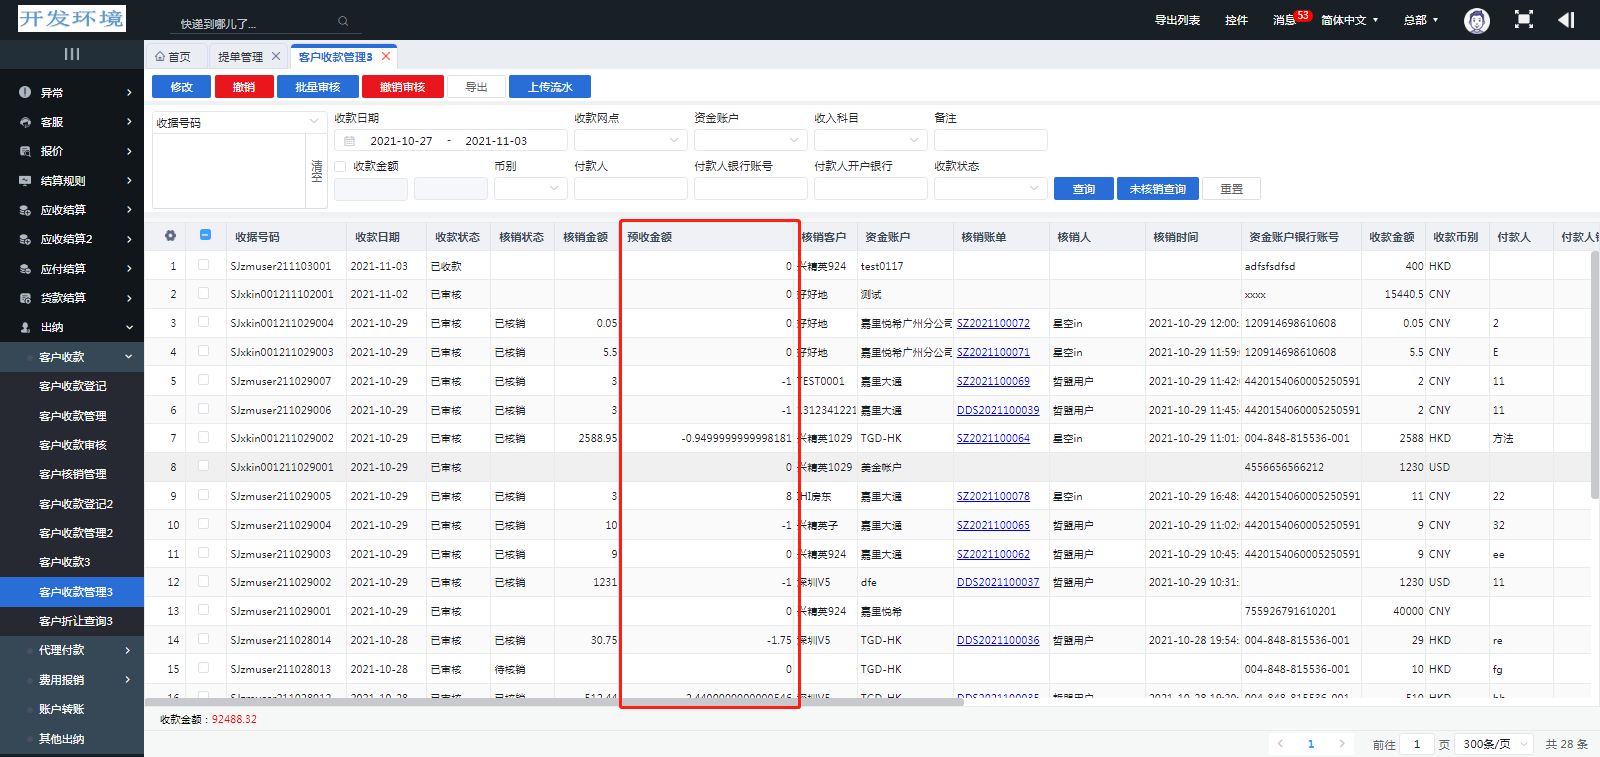1600x757 pixels.
Task: Open the 消息 notifications with badge 53
Action: click(x=1285, y=20)
